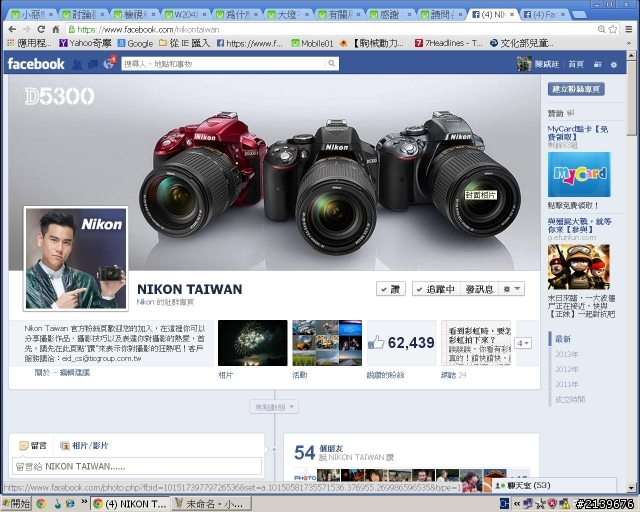Click the 建立粉絲專頁 button
This screenshot has height=512, width=640.
(x=576, y=89)
